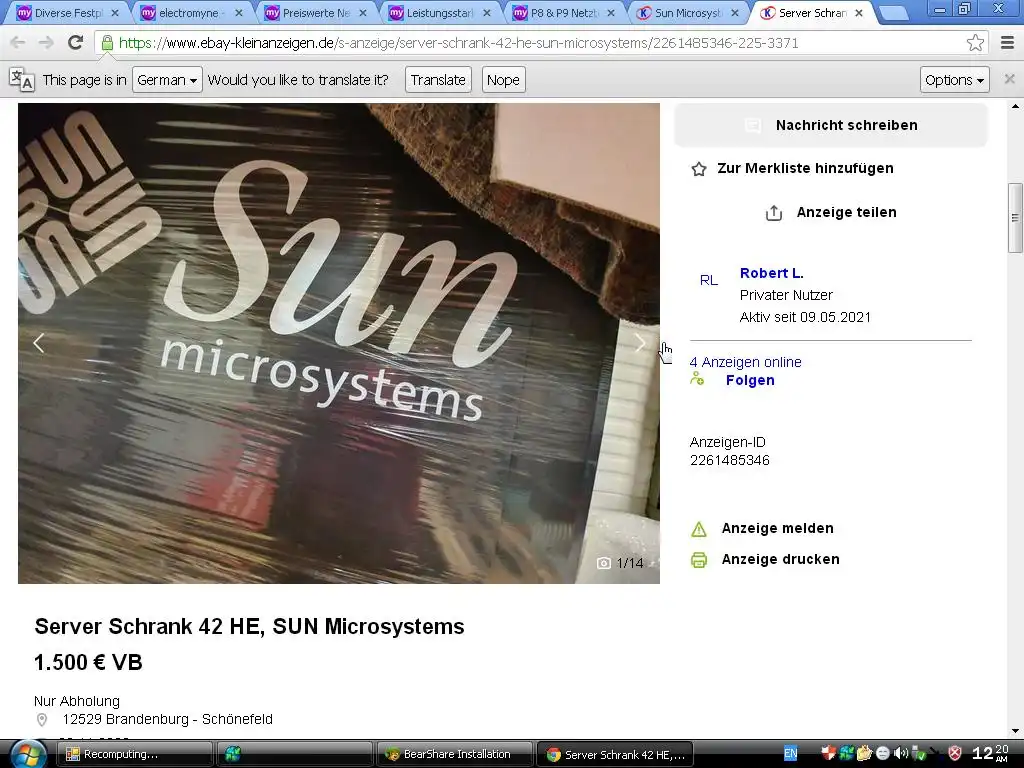1024x768 pixels.
Task: Open seller profile Robert L.
Action: (x=771, y=273)
